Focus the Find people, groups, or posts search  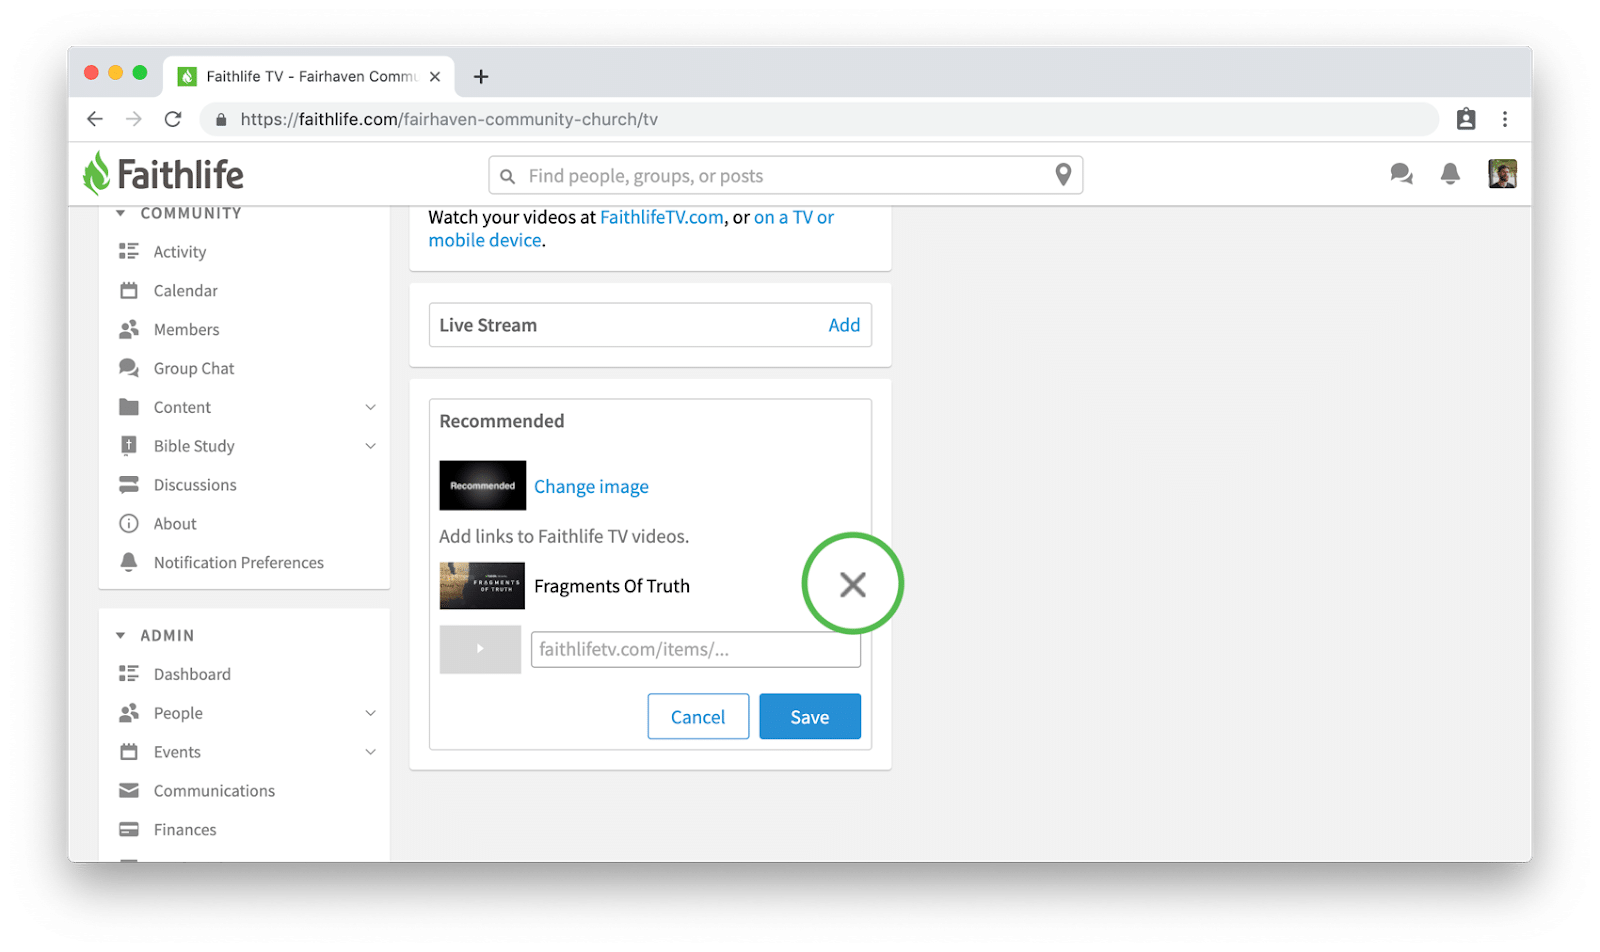pos(785,175)
